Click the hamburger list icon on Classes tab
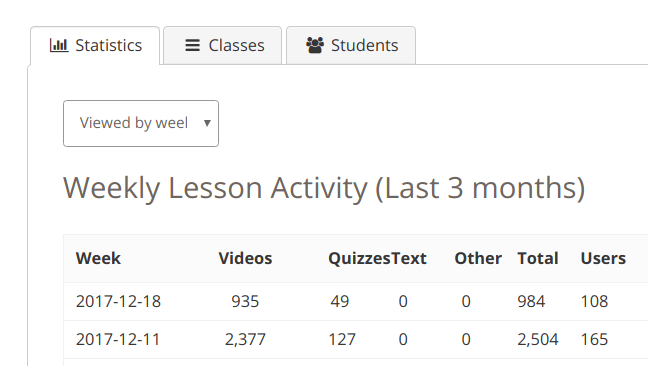 click(192, 45)
